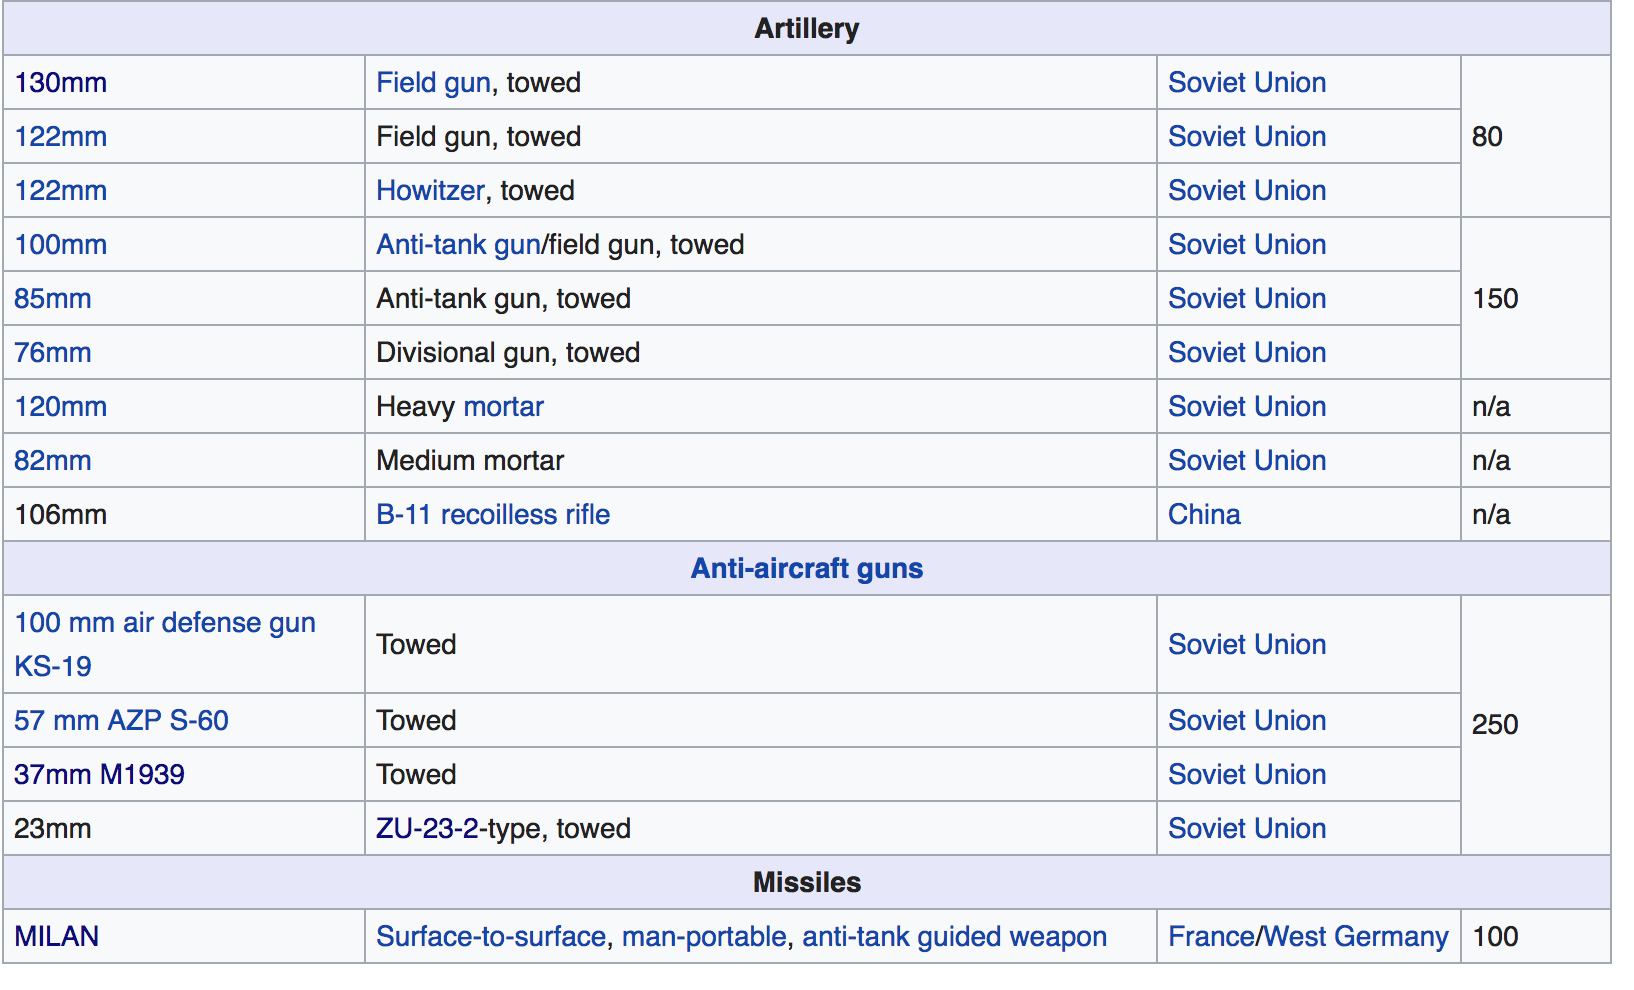Follow the Anti-tank gun link
The height and width of the screenshot is (990, 1634).
(x=458, y=244)
